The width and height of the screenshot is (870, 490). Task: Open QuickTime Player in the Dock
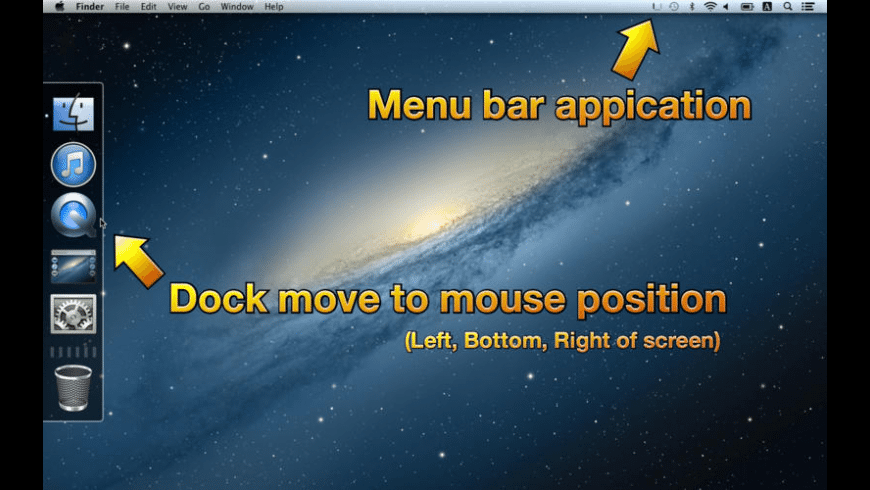(73, 215)
